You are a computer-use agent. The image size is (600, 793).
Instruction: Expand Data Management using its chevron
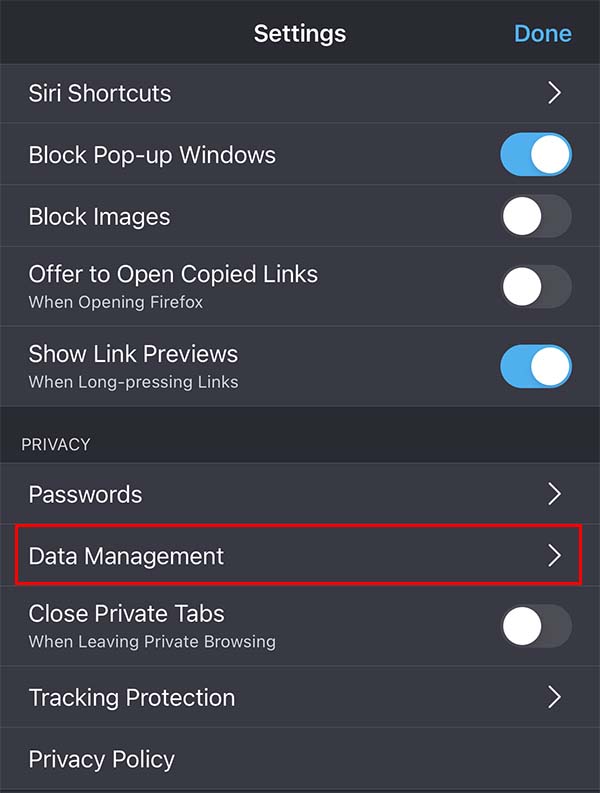click(555, 556)
